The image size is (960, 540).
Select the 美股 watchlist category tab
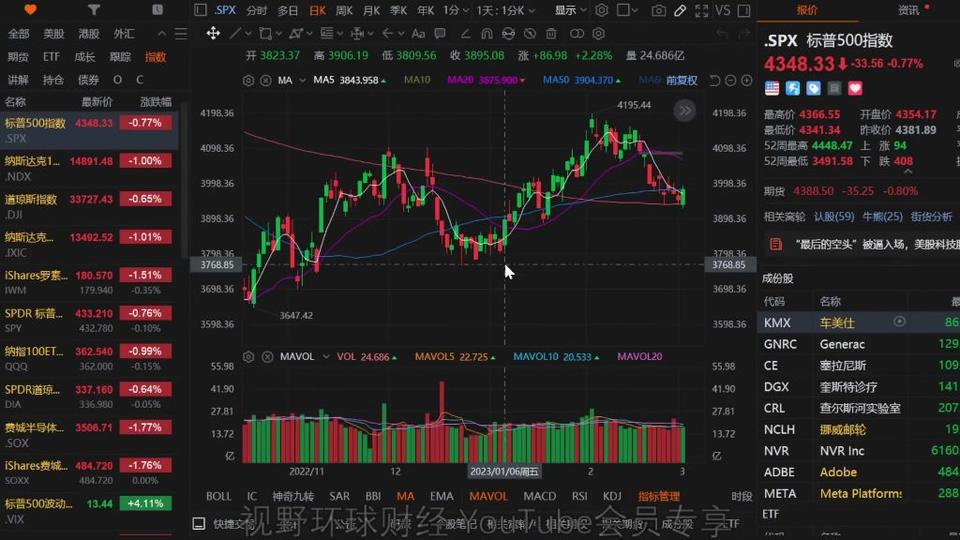pos(53,34)
